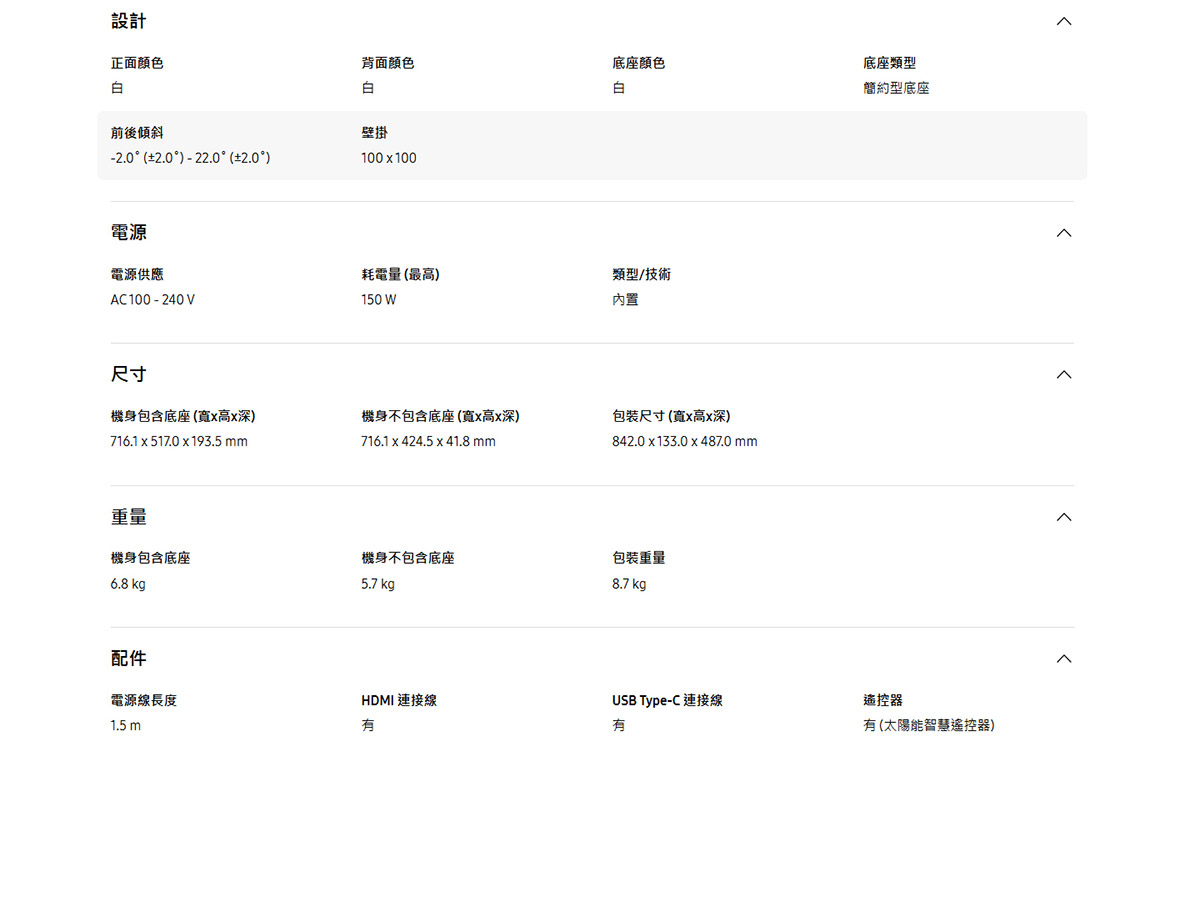Click the 設計 section heading
This screenshot has height=905, width=1200.
(x=129, y=21)
